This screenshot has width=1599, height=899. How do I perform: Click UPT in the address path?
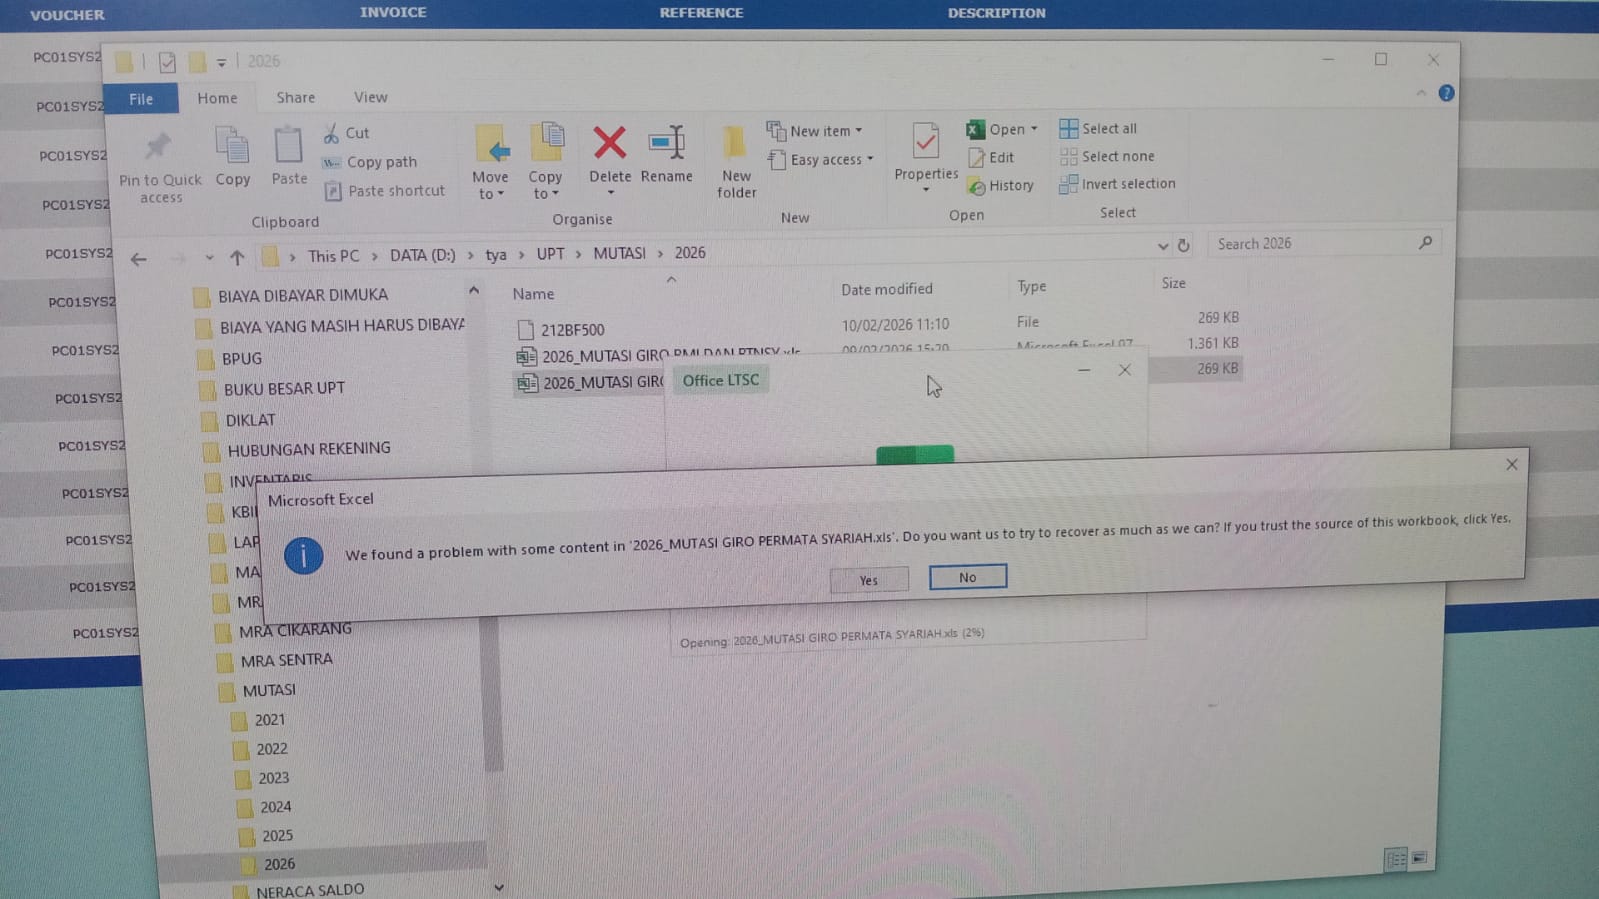coord(550,254)
